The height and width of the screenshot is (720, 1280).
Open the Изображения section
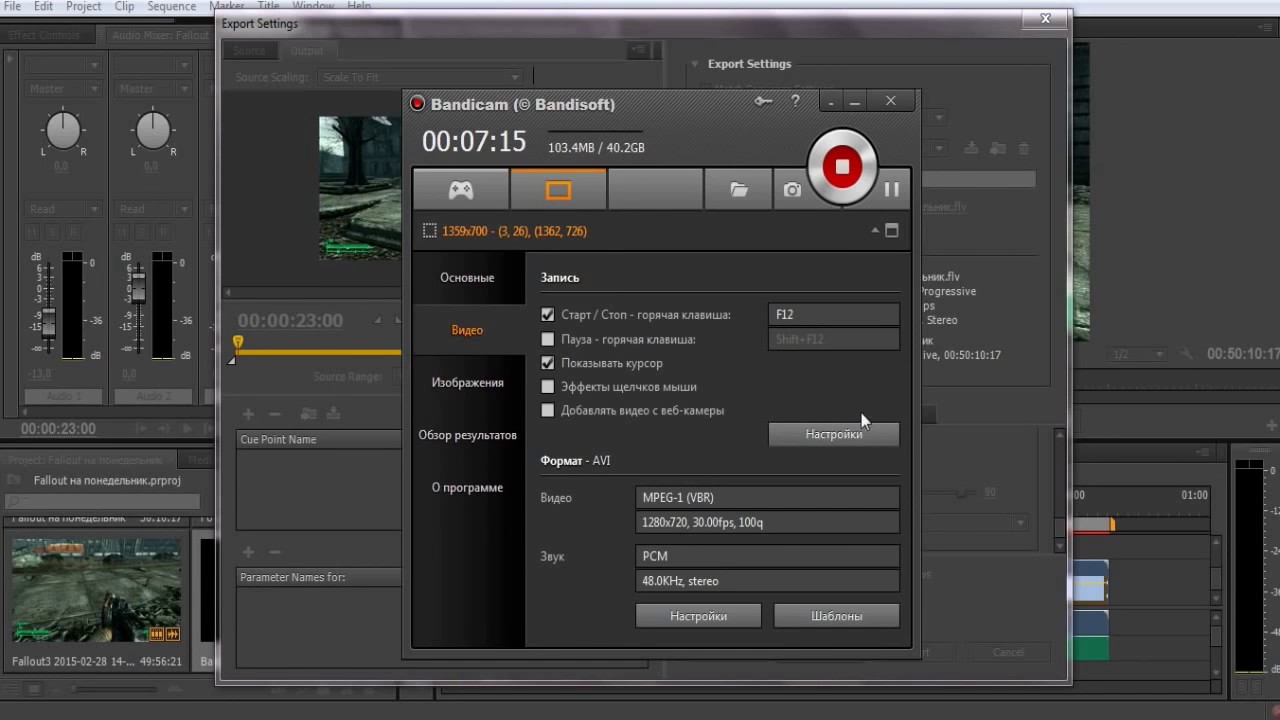(x=467, y=383)
